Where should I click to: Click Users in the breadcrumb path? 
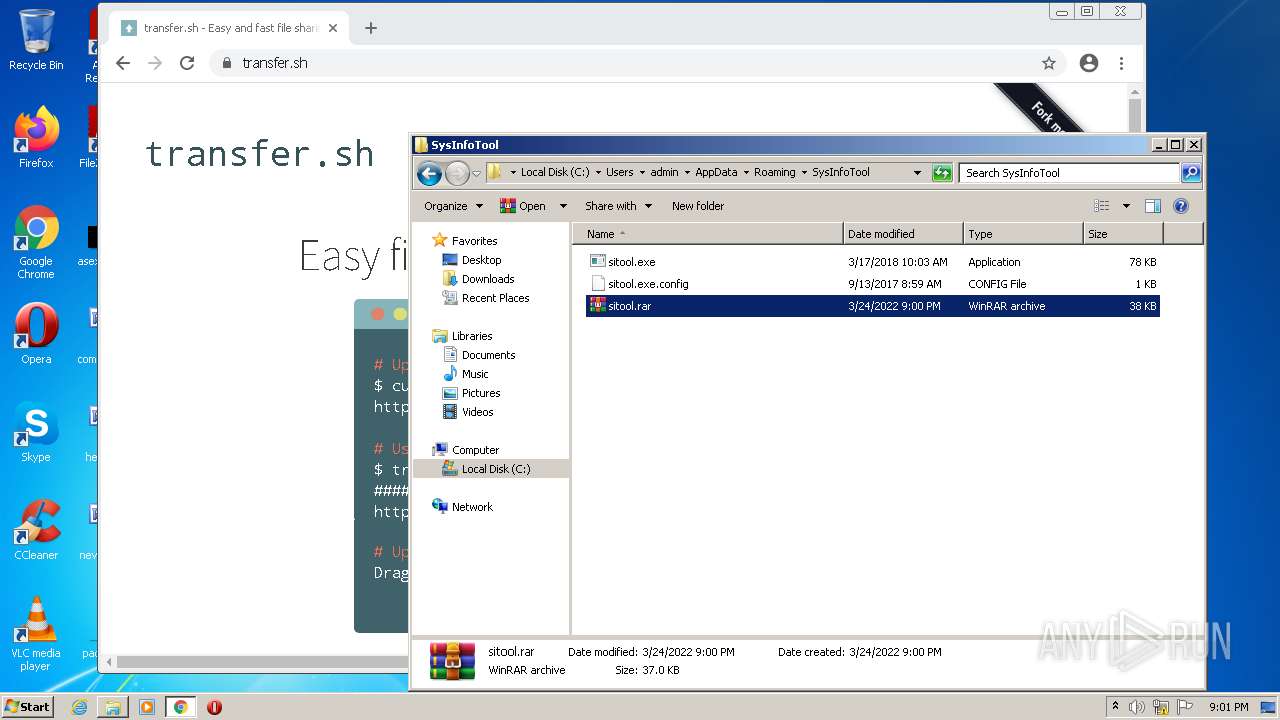[620, 173]
